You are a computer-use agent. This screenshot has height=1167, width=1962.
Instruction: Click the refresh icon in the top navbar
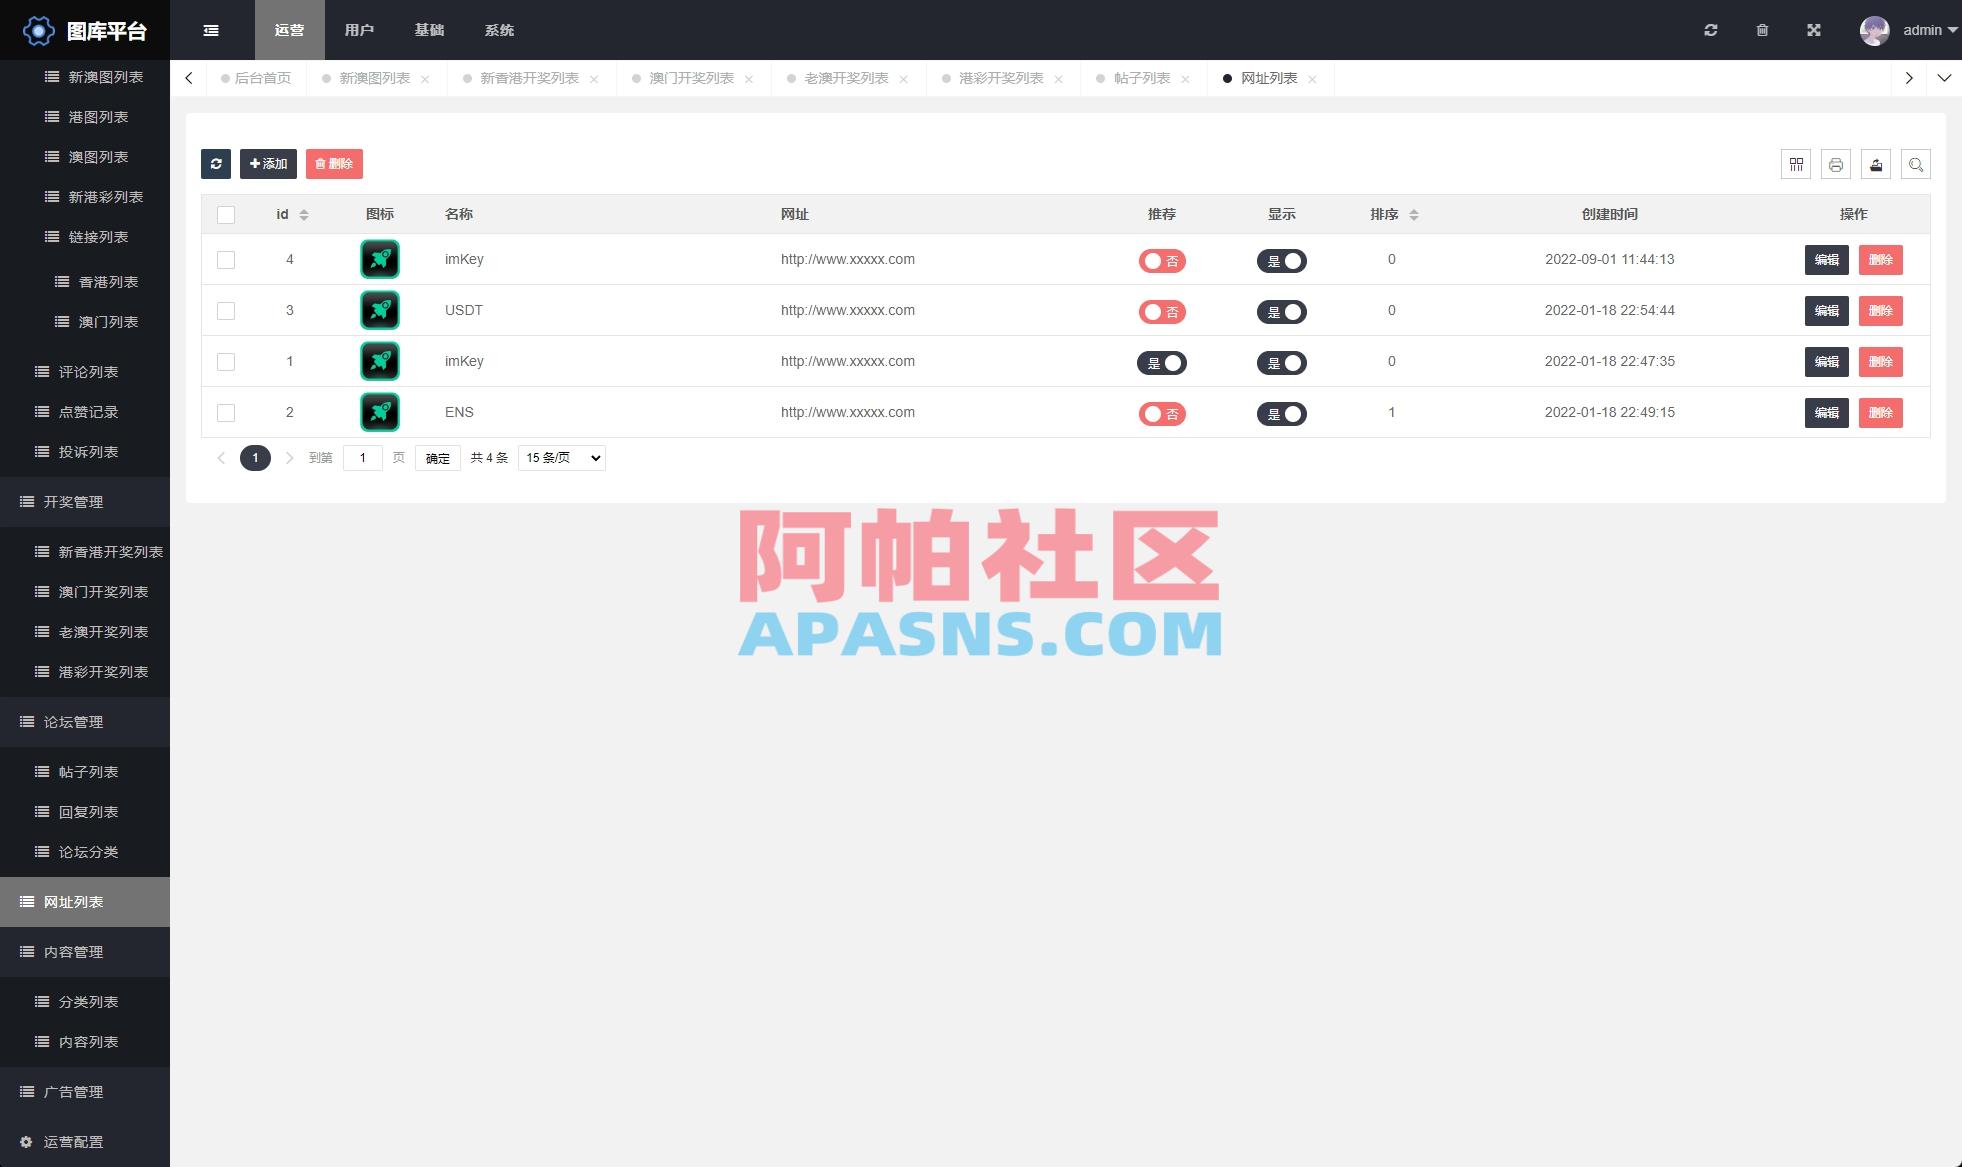coord(1711,30)
